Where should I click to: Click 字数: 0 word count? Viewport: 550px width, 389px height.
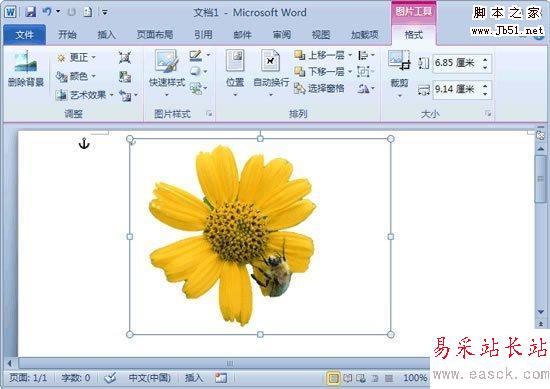click(75, 378)
